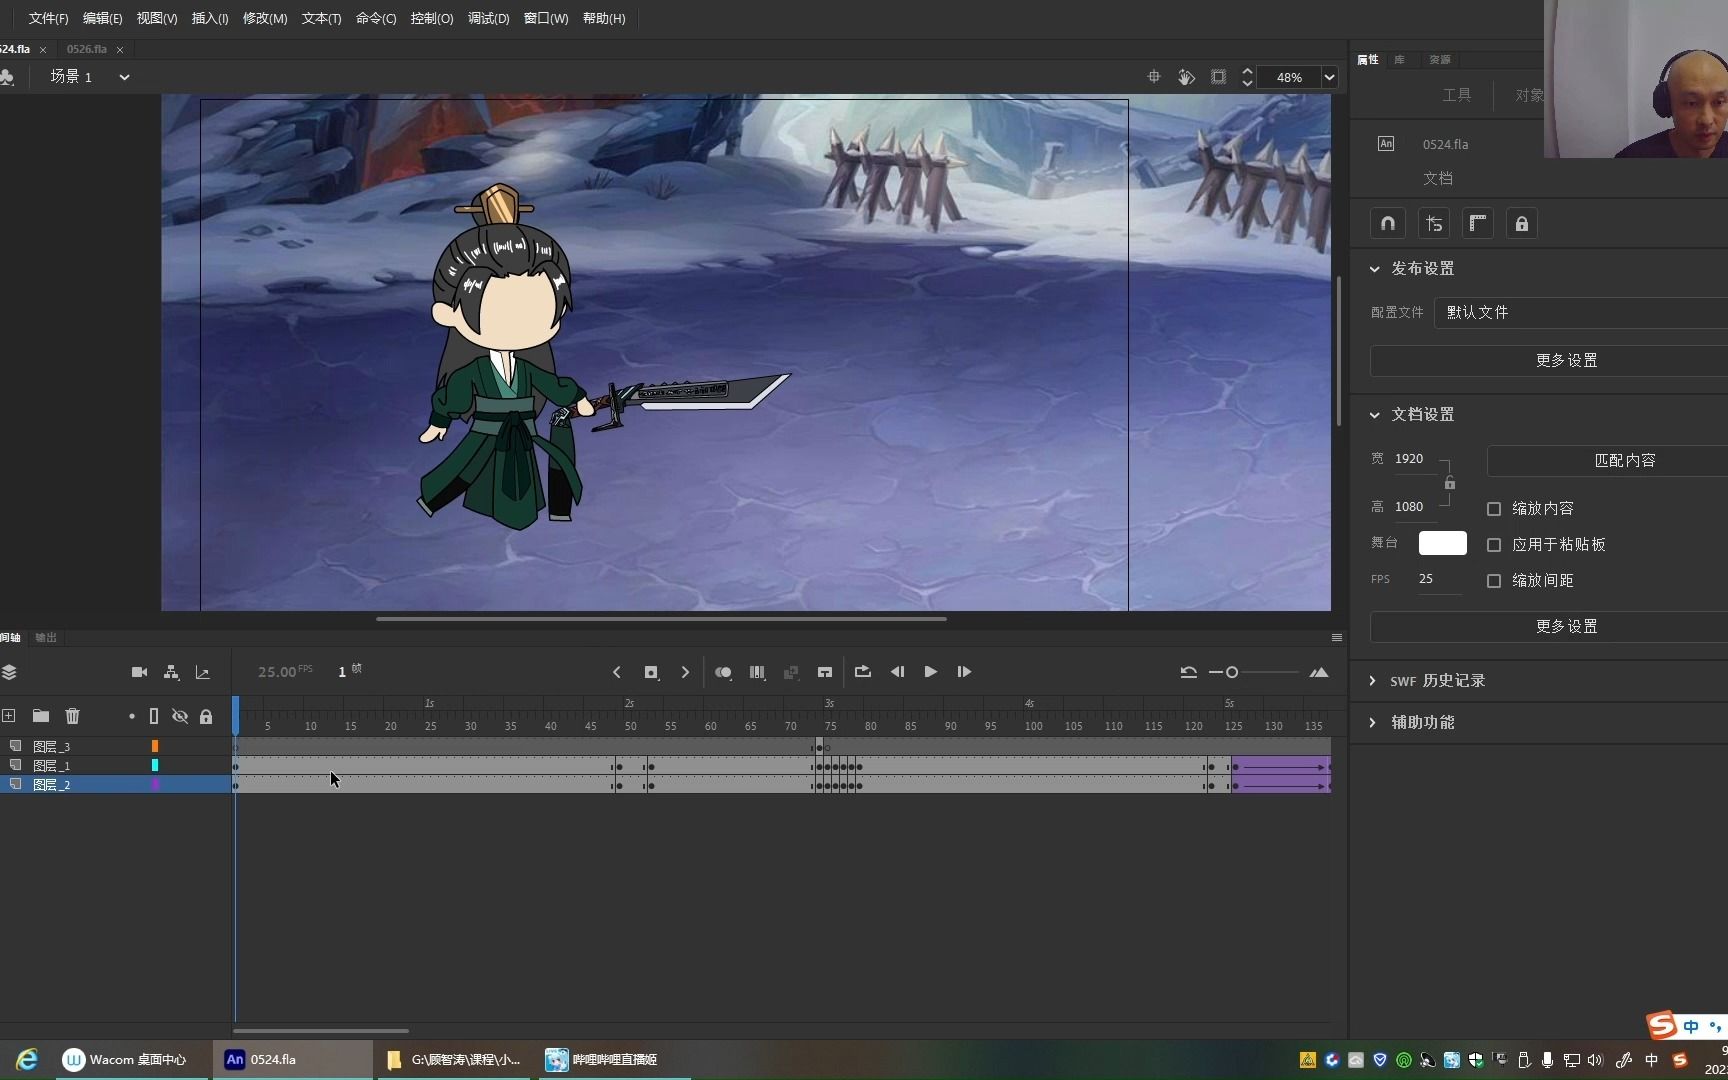Toggle highlight for all layers dot
Screen dimensions: 1728x1080
[131, 716]
